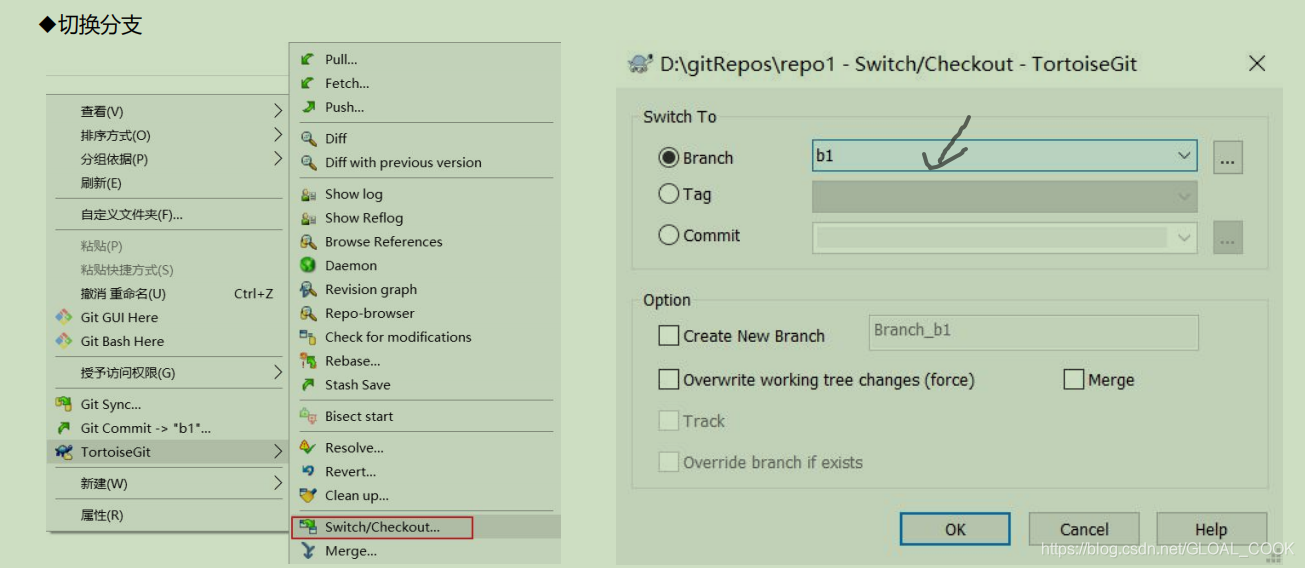Screen dimensions: 1305x568
Task: Click the Repo-browser icon
Action: click(308, 313)
